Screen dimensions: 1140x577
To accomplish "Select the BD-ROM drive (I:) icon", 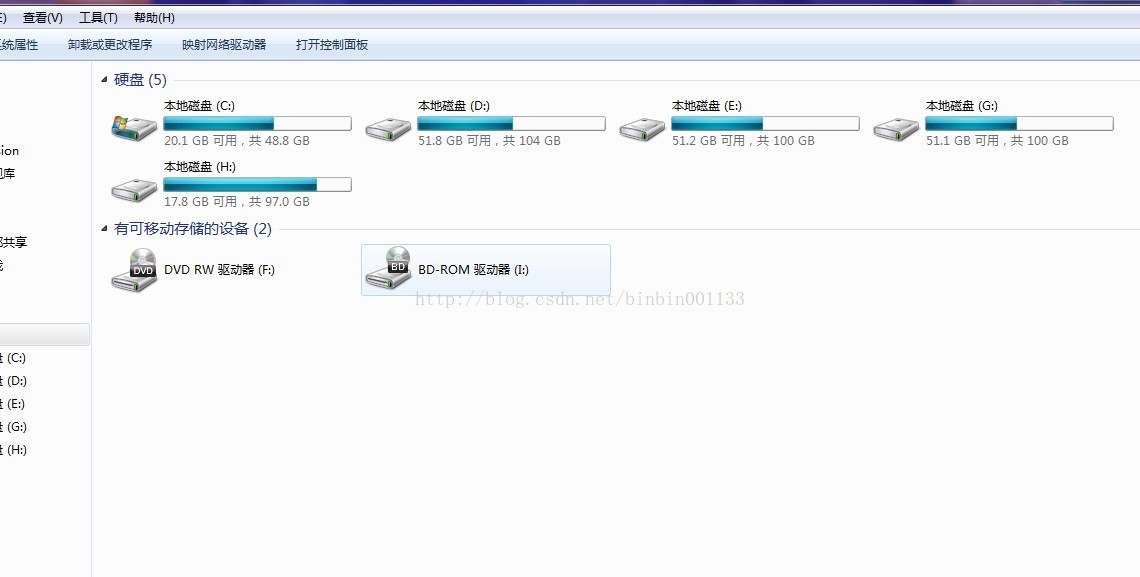I will [x=388, y=267].
